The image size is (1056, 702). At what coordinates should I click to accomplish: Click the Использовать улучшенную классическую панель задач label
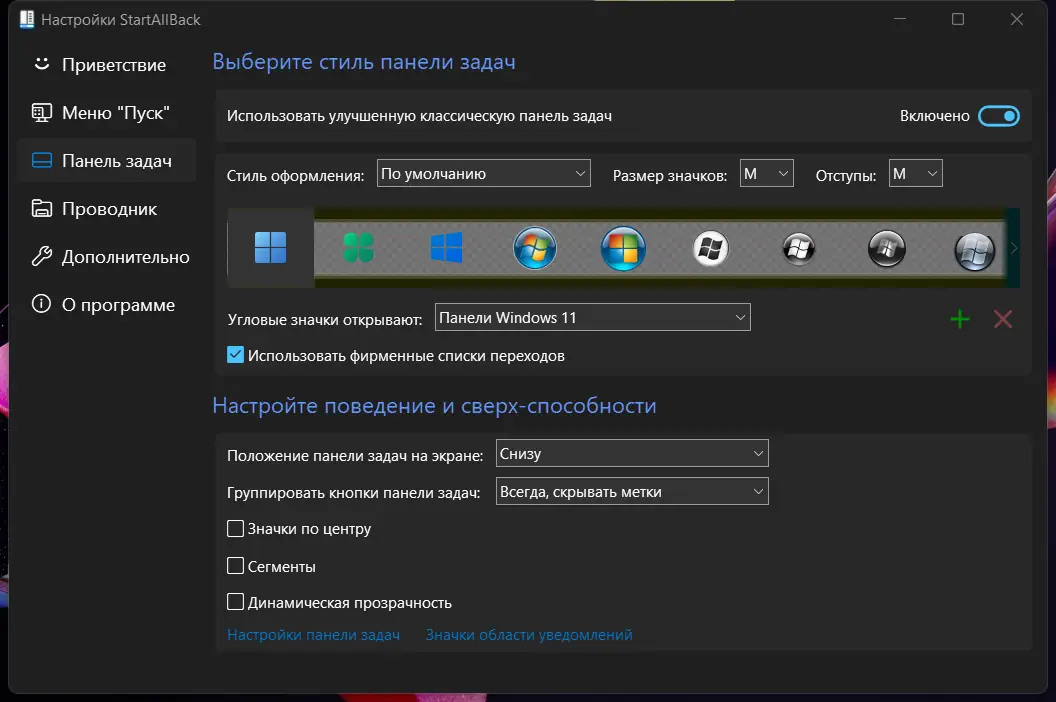pos(419,116)
